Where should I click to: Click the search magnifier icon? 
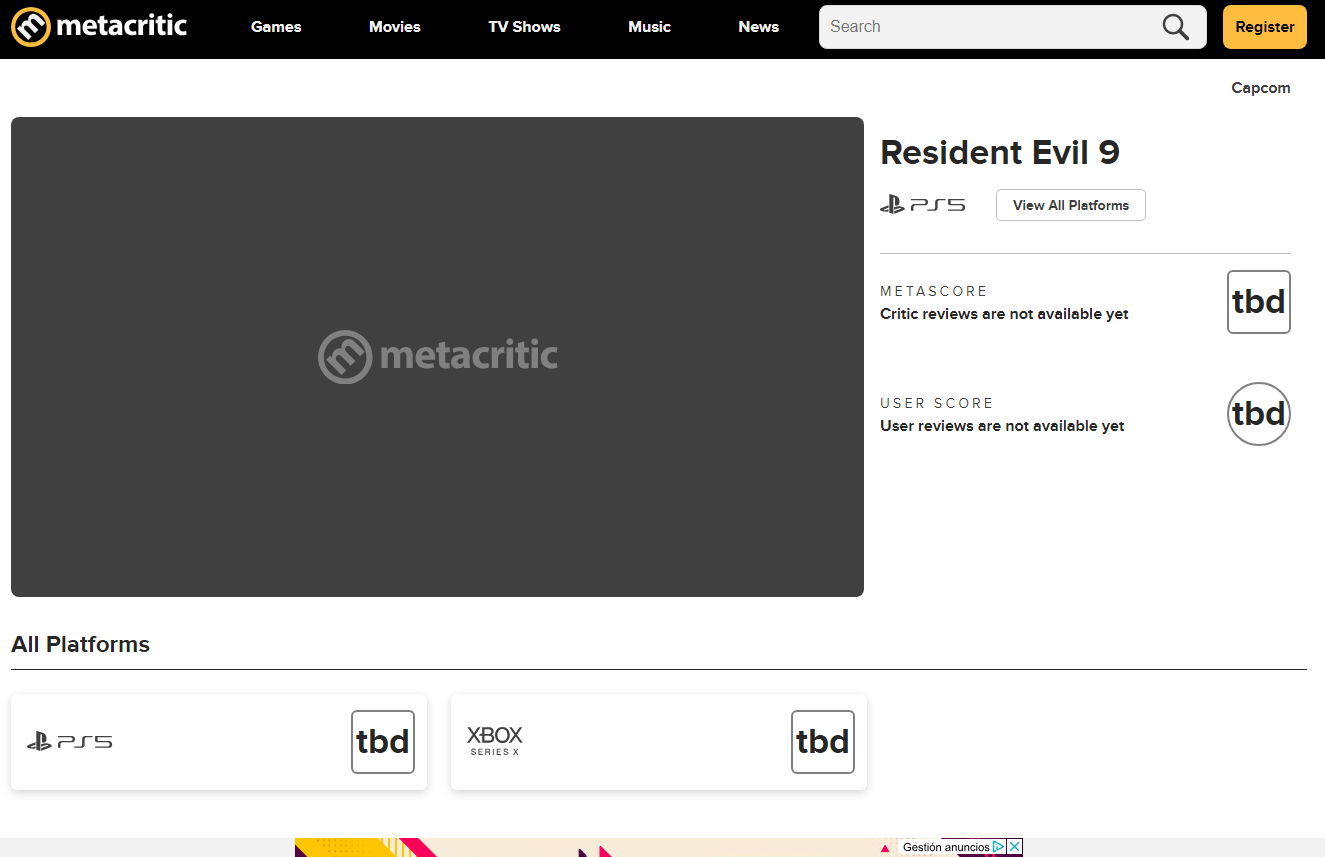pyautogui.click(x=1176, y=27)
